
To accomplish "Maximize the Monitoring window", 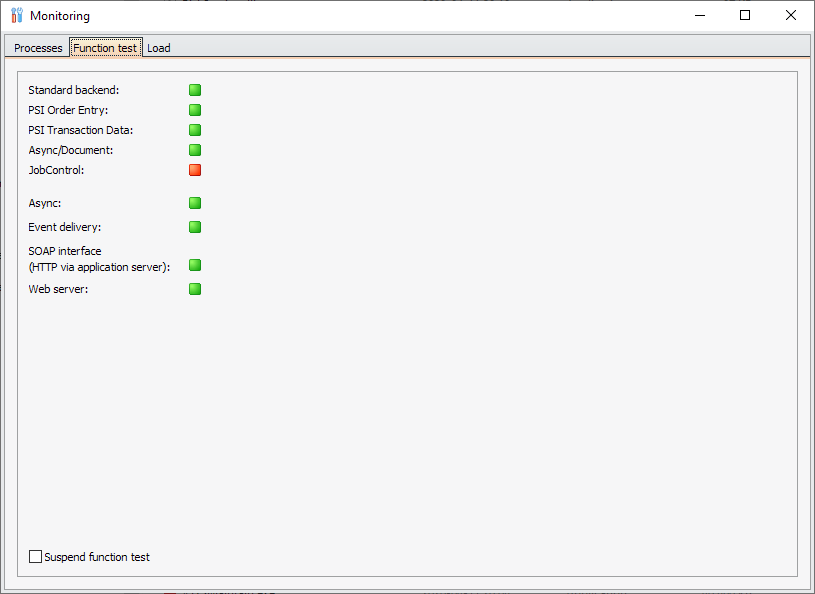I will [x=745, y=15].
